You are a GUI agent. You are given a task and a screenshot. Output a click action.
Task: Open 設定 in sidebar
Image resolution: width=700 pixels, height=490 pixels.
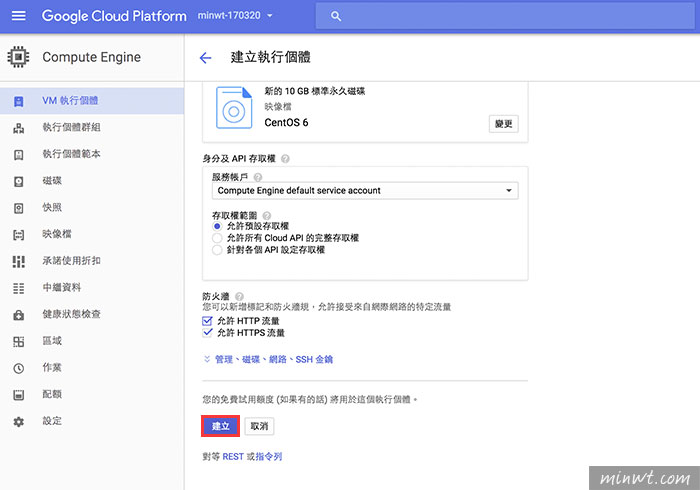click(92, 421)
